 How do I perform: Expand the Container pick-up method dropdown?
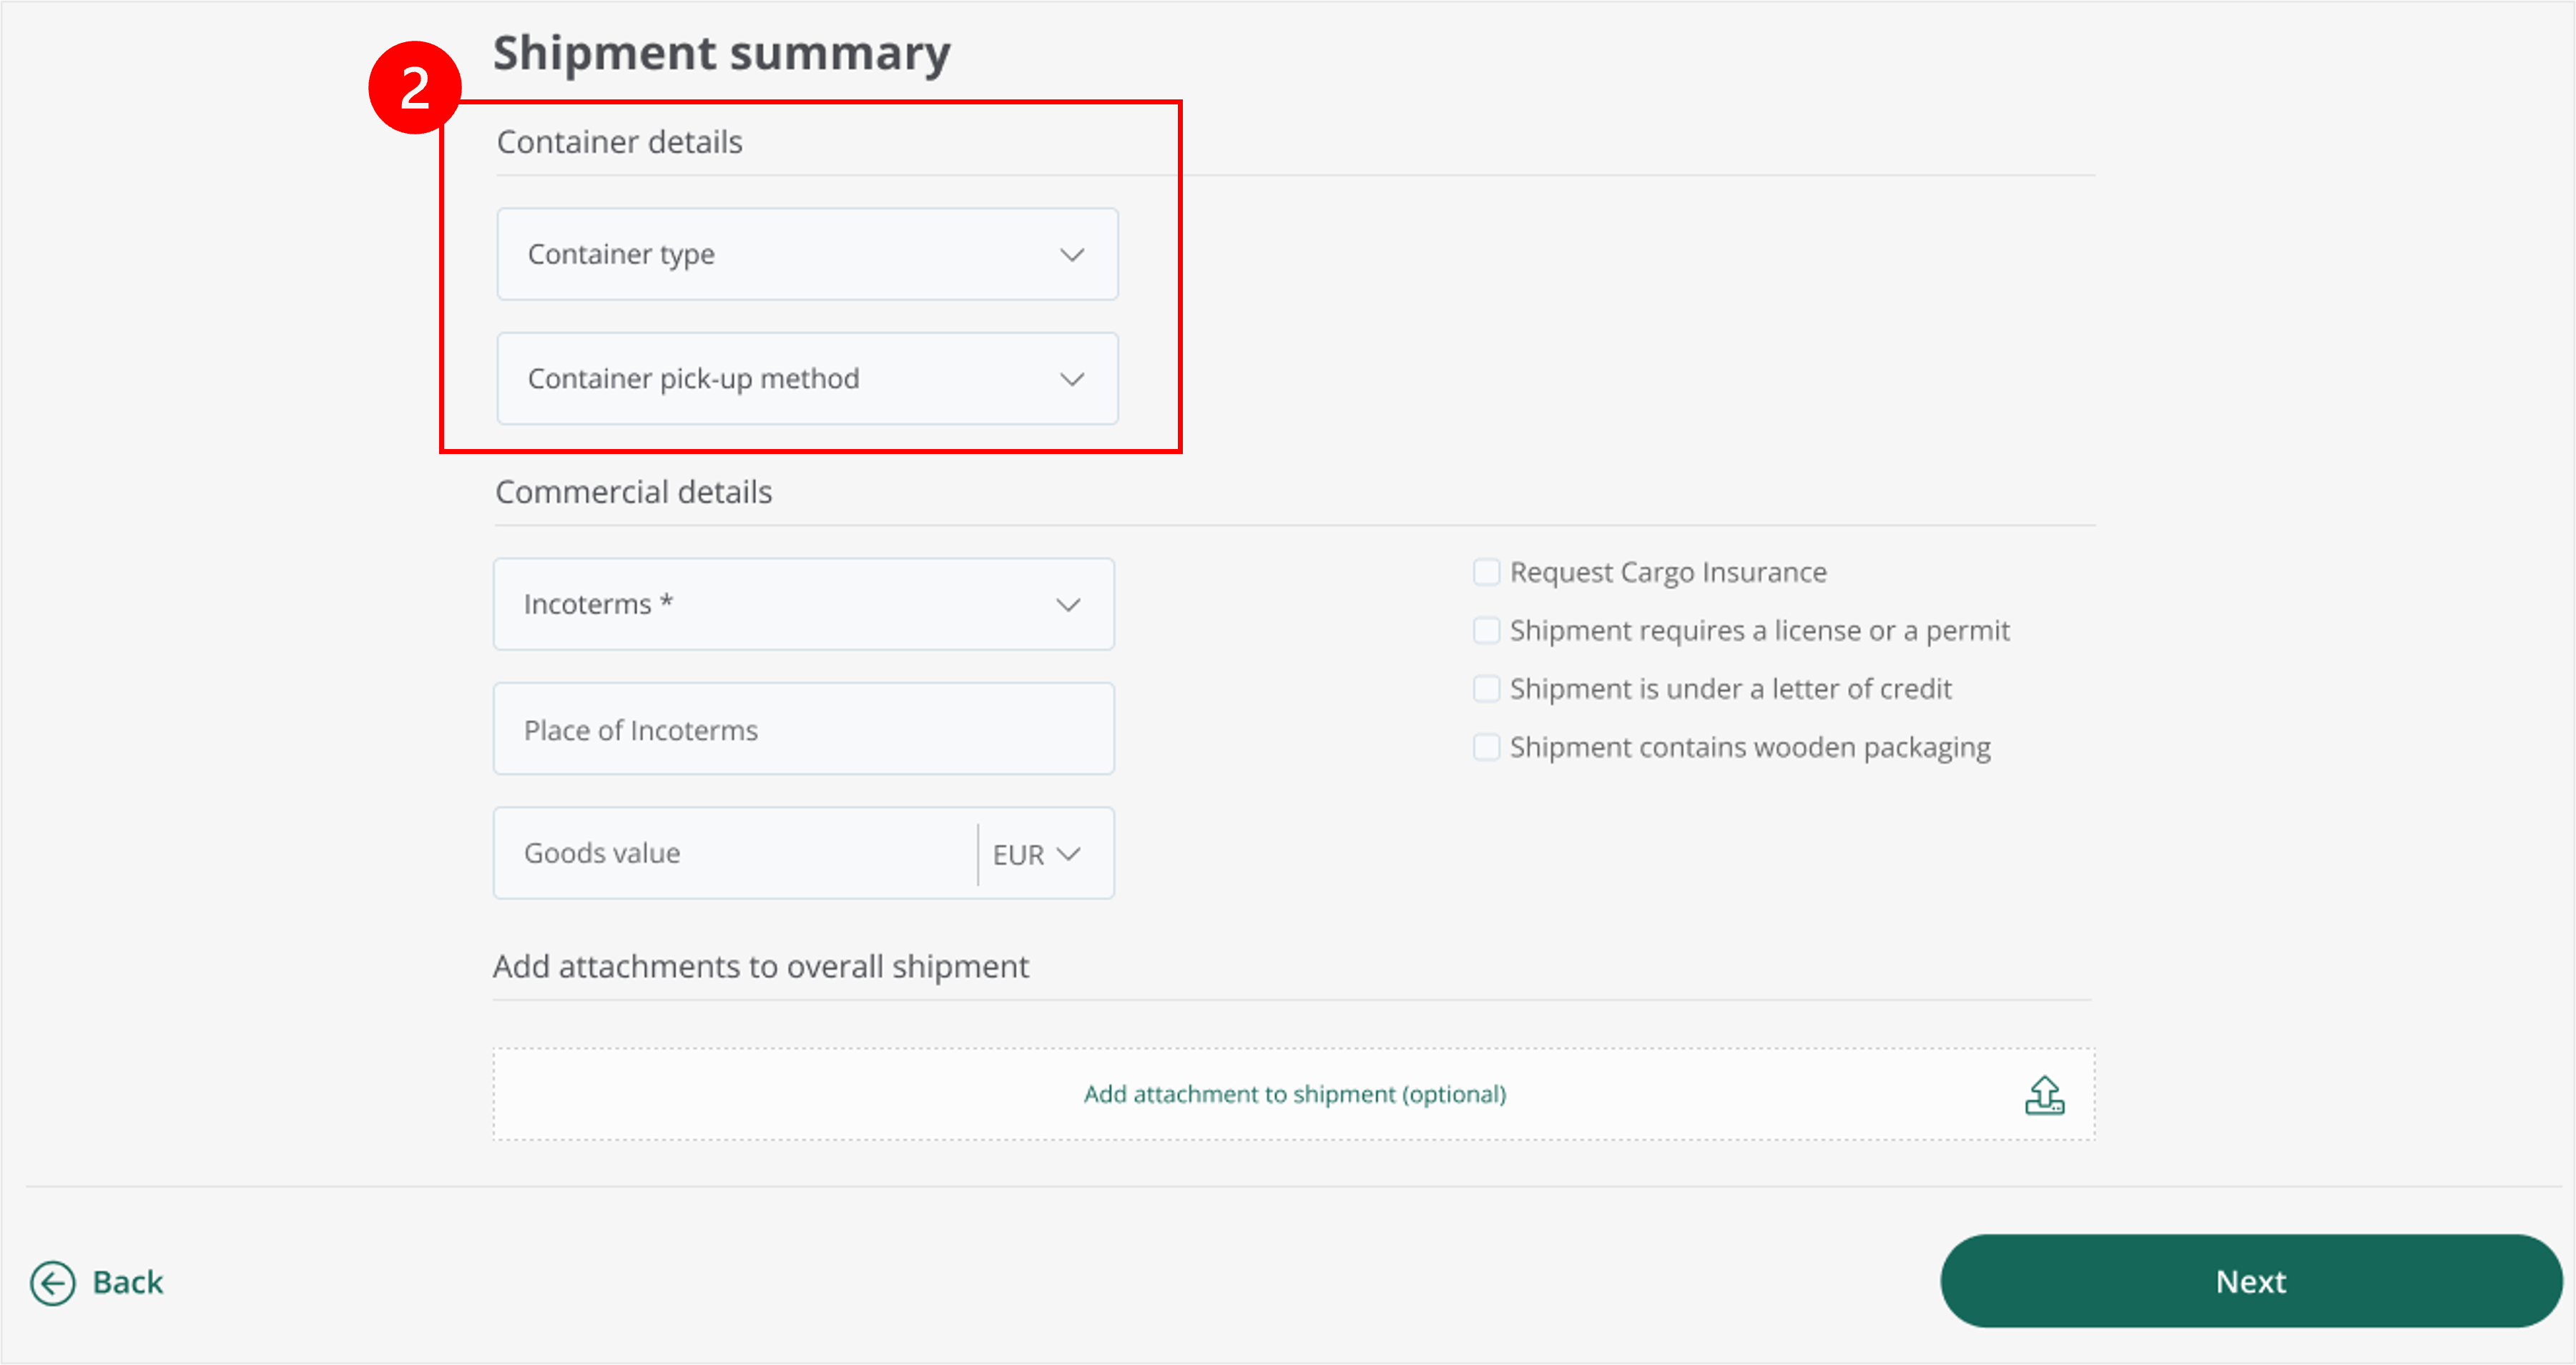pyautogui.click(x=807, y=378)
